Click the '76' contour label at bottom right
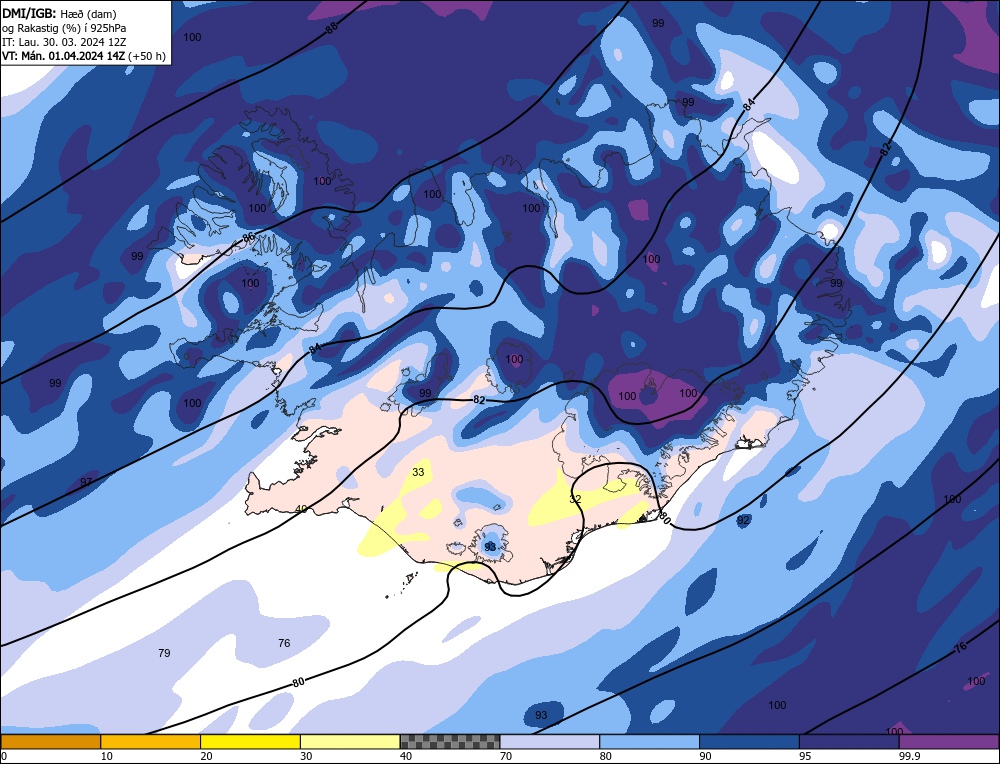The width and height of the screenshot is (1000, 764). [x=960, y=648]
